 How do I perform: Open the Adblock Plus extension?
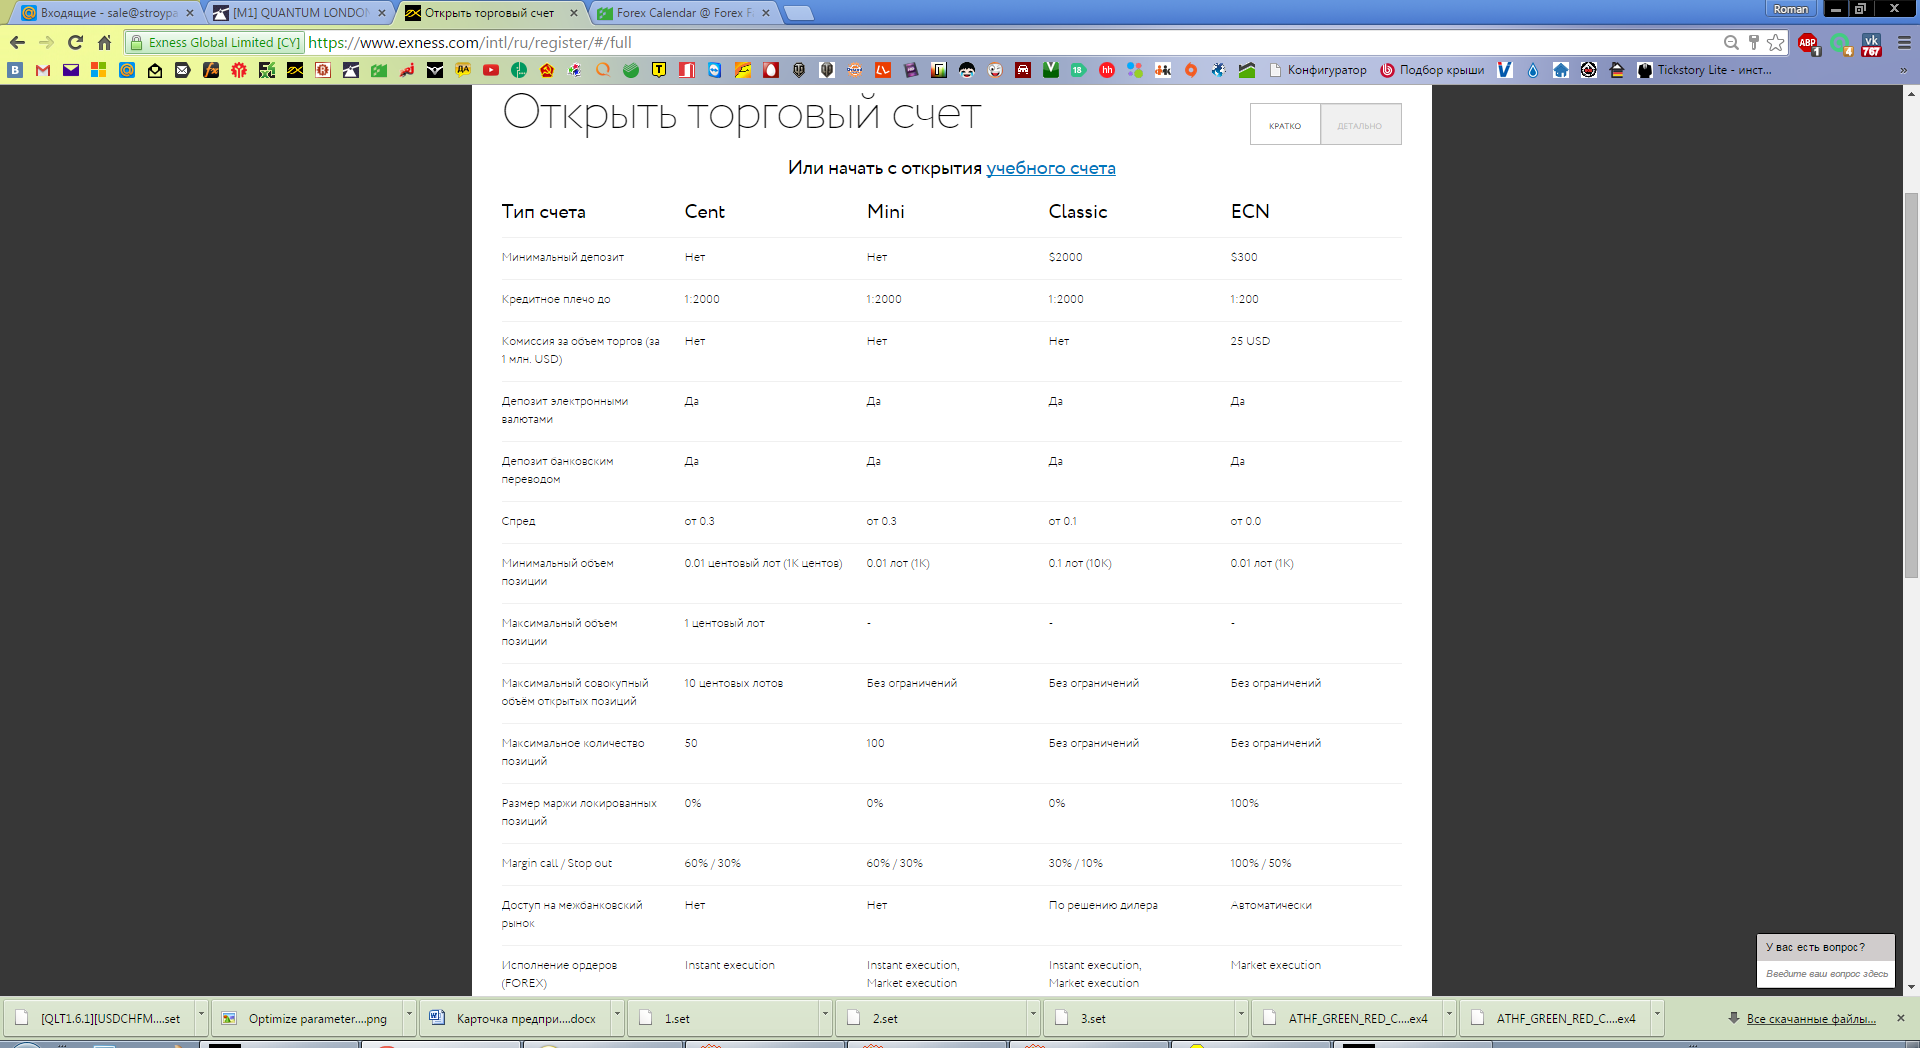[1808, 42]
